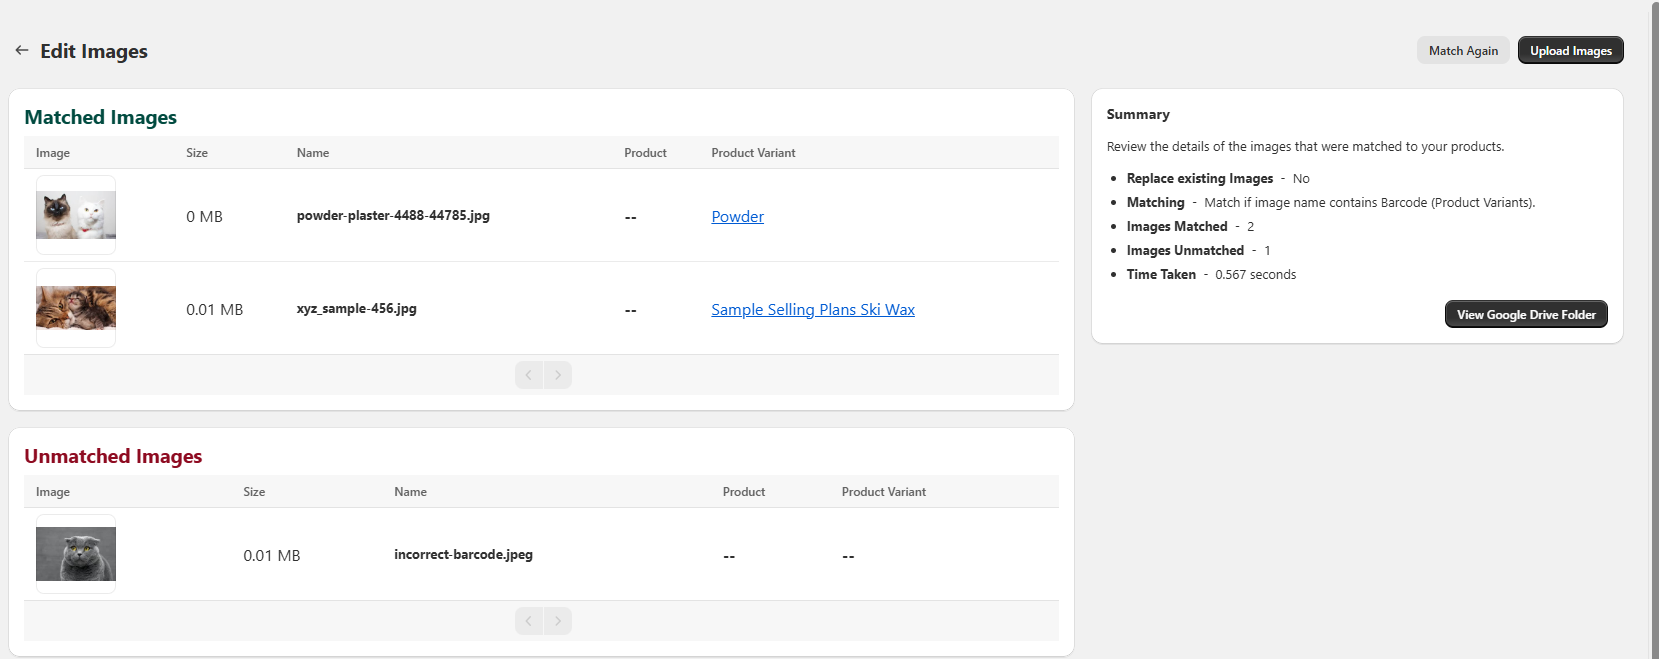Open the Powder product variant link
Screen dimensions: 1659x659
click(x=737, y=216)
